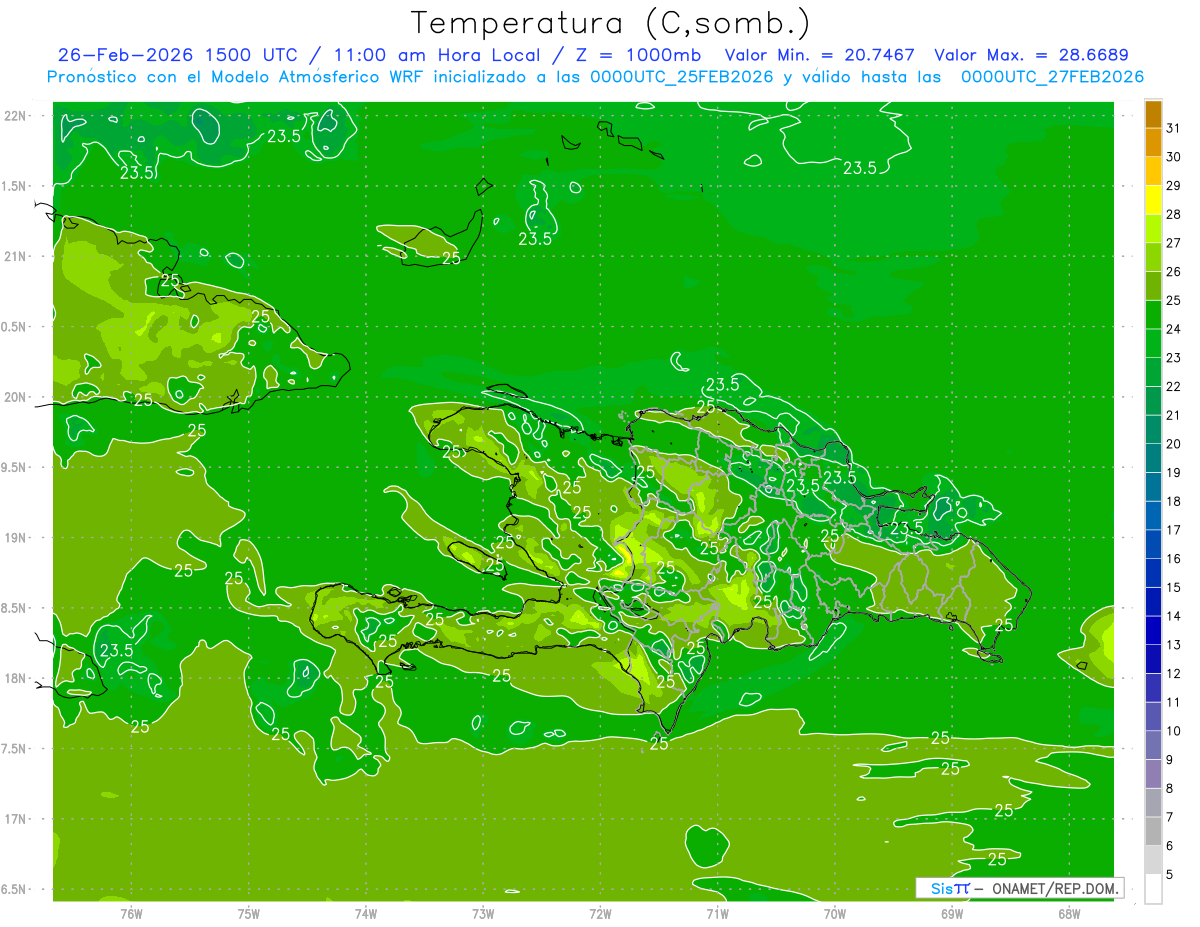Click "Valor Max. = 28.6689" text
1200x927 pixels.
1032,55
